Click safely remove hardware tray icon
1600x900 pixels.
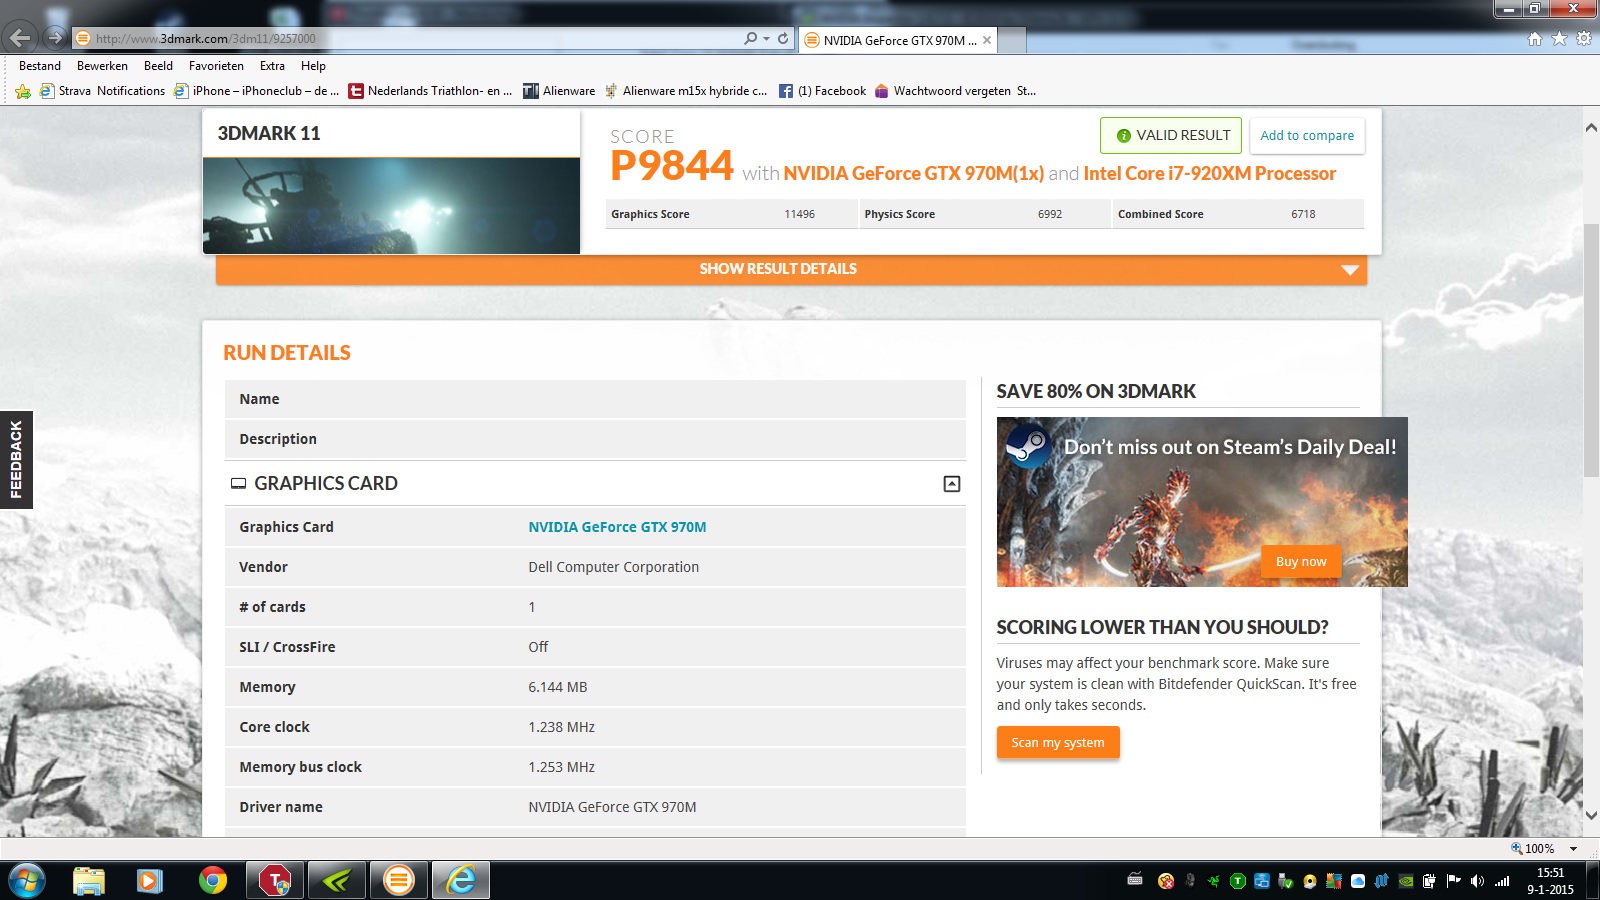[1286, 881]
